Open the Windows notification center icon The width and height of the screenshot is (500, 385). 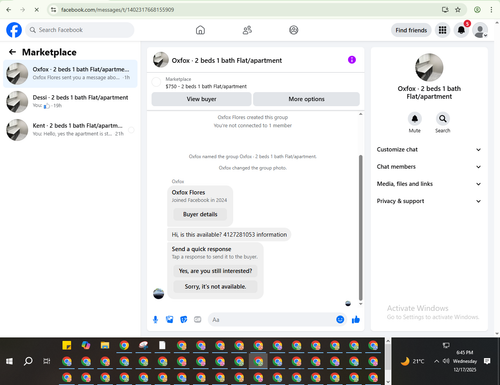(487, 361)
